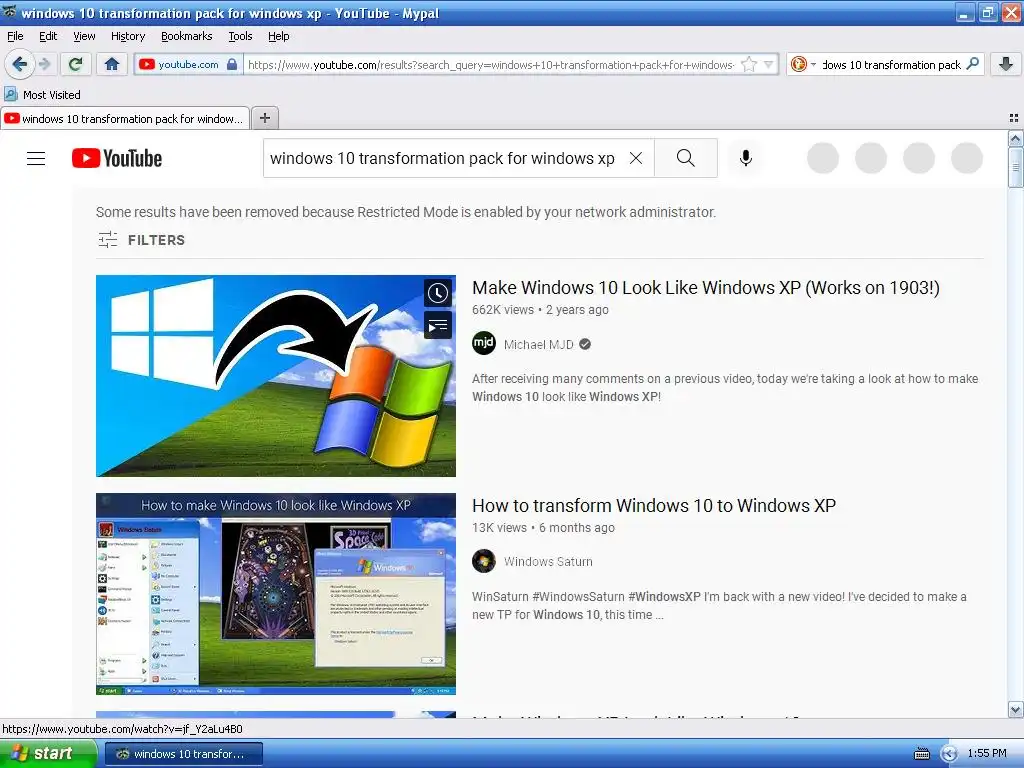Start voice search with microphone icon
1024x768 pixels.
(746, 158)
